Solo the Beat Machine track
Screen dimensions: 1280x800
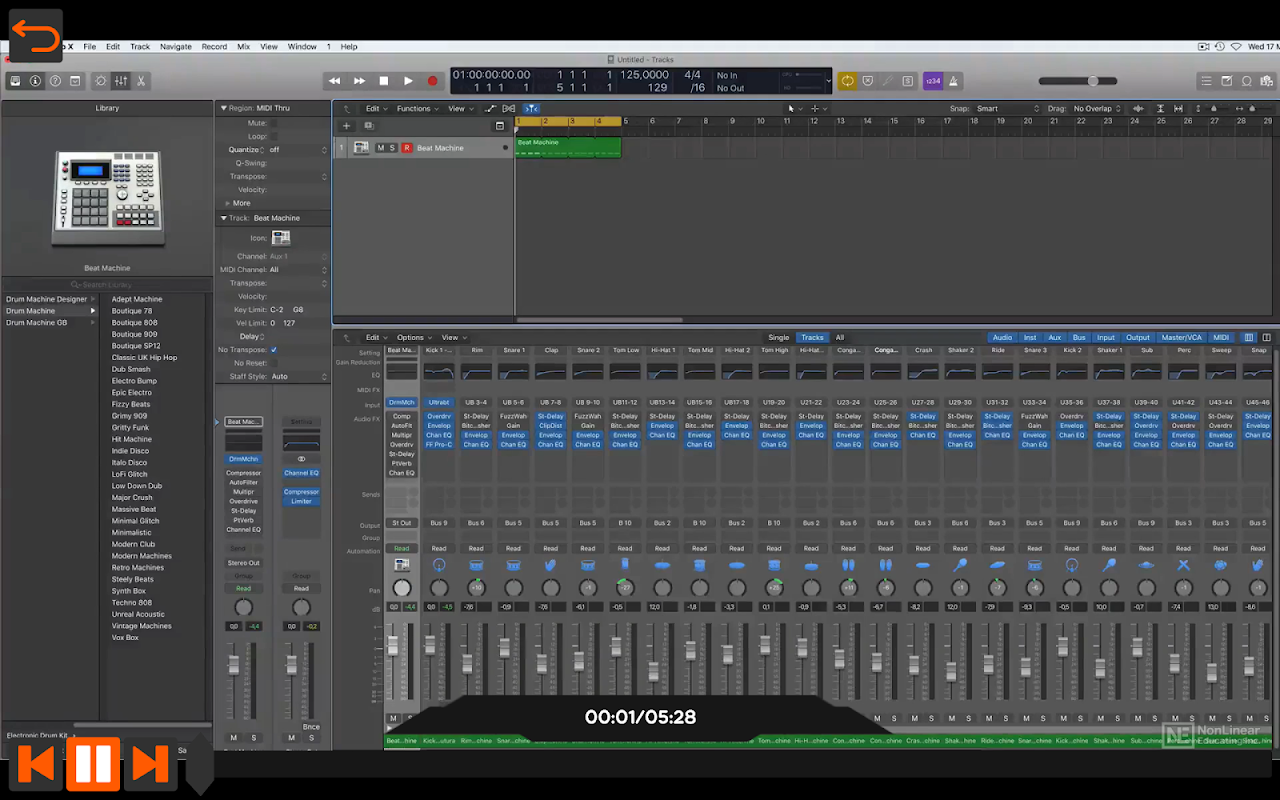(393, 148)
